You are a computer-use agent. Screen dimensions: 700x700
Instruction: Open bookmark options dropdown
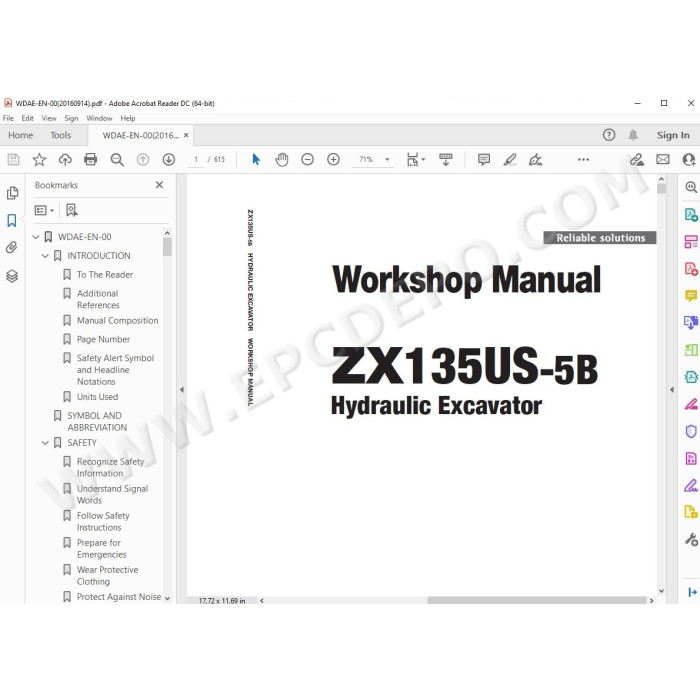[x=44, y=210]
